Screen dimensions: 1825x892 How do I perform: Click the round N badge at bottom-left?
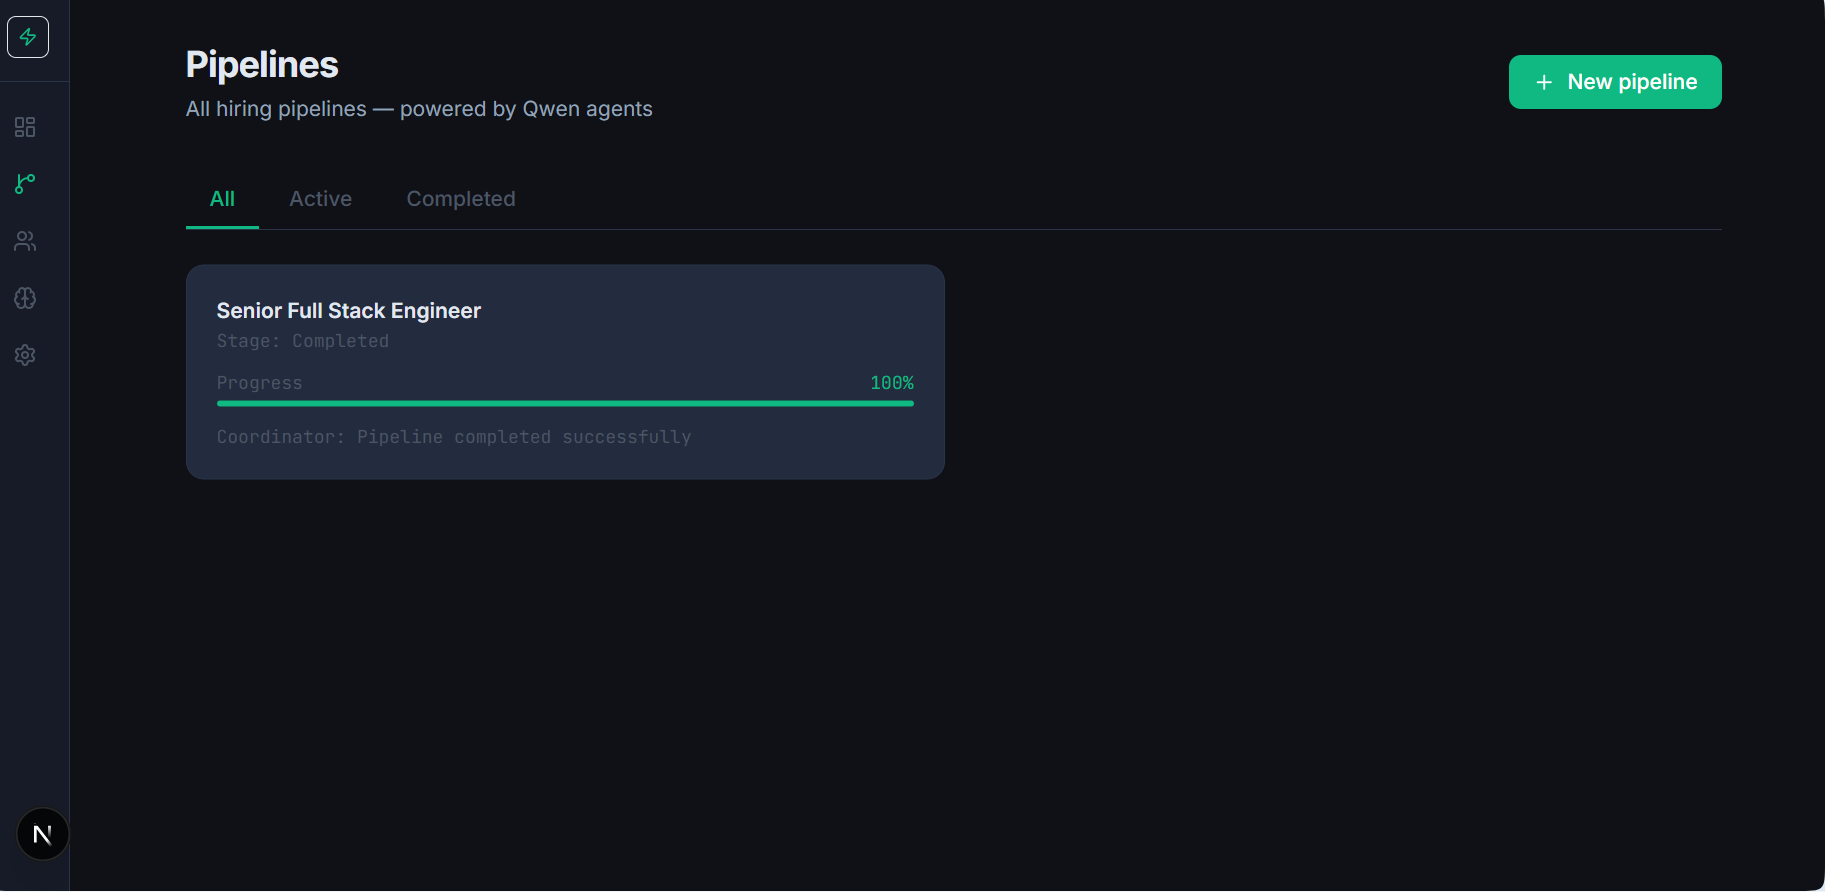(x=43, y=834)
